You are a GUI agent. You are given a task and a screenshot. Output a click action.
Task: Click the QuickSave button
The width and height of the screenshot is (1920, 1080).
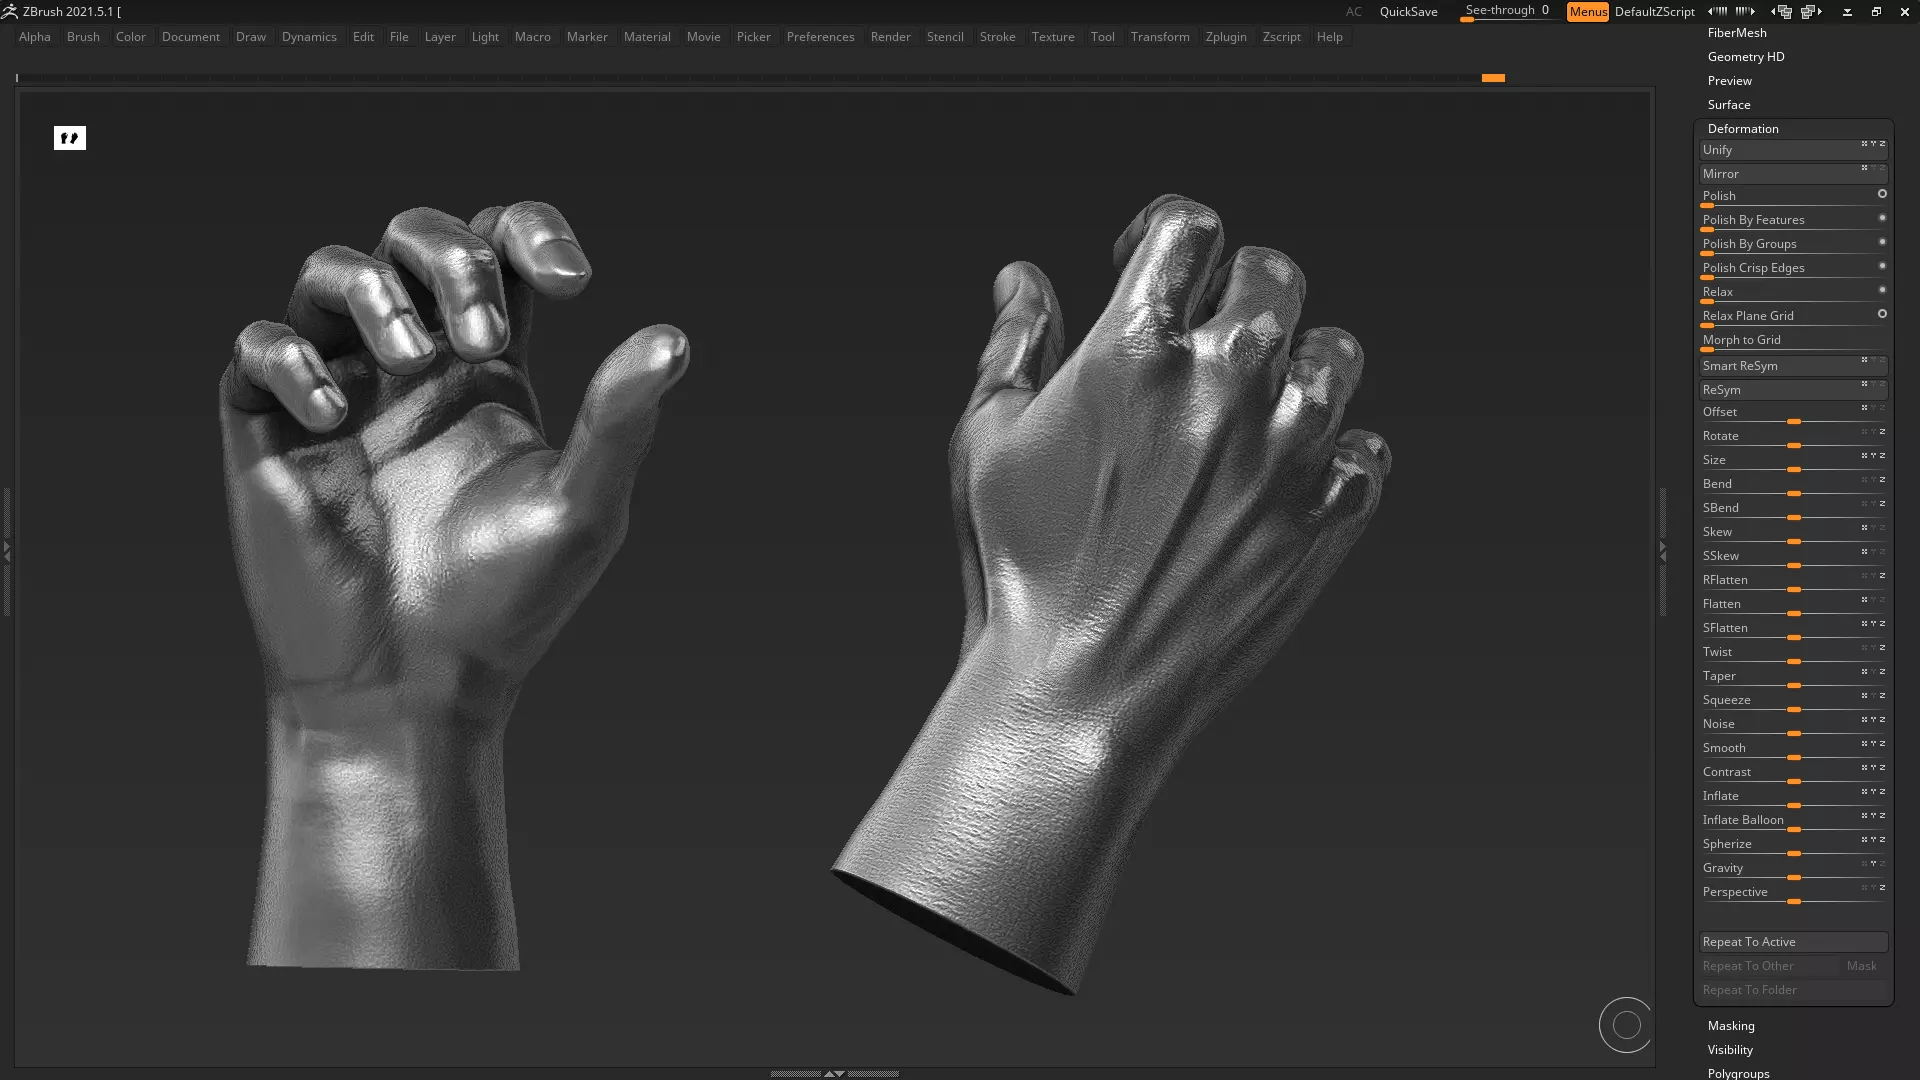1408,12
